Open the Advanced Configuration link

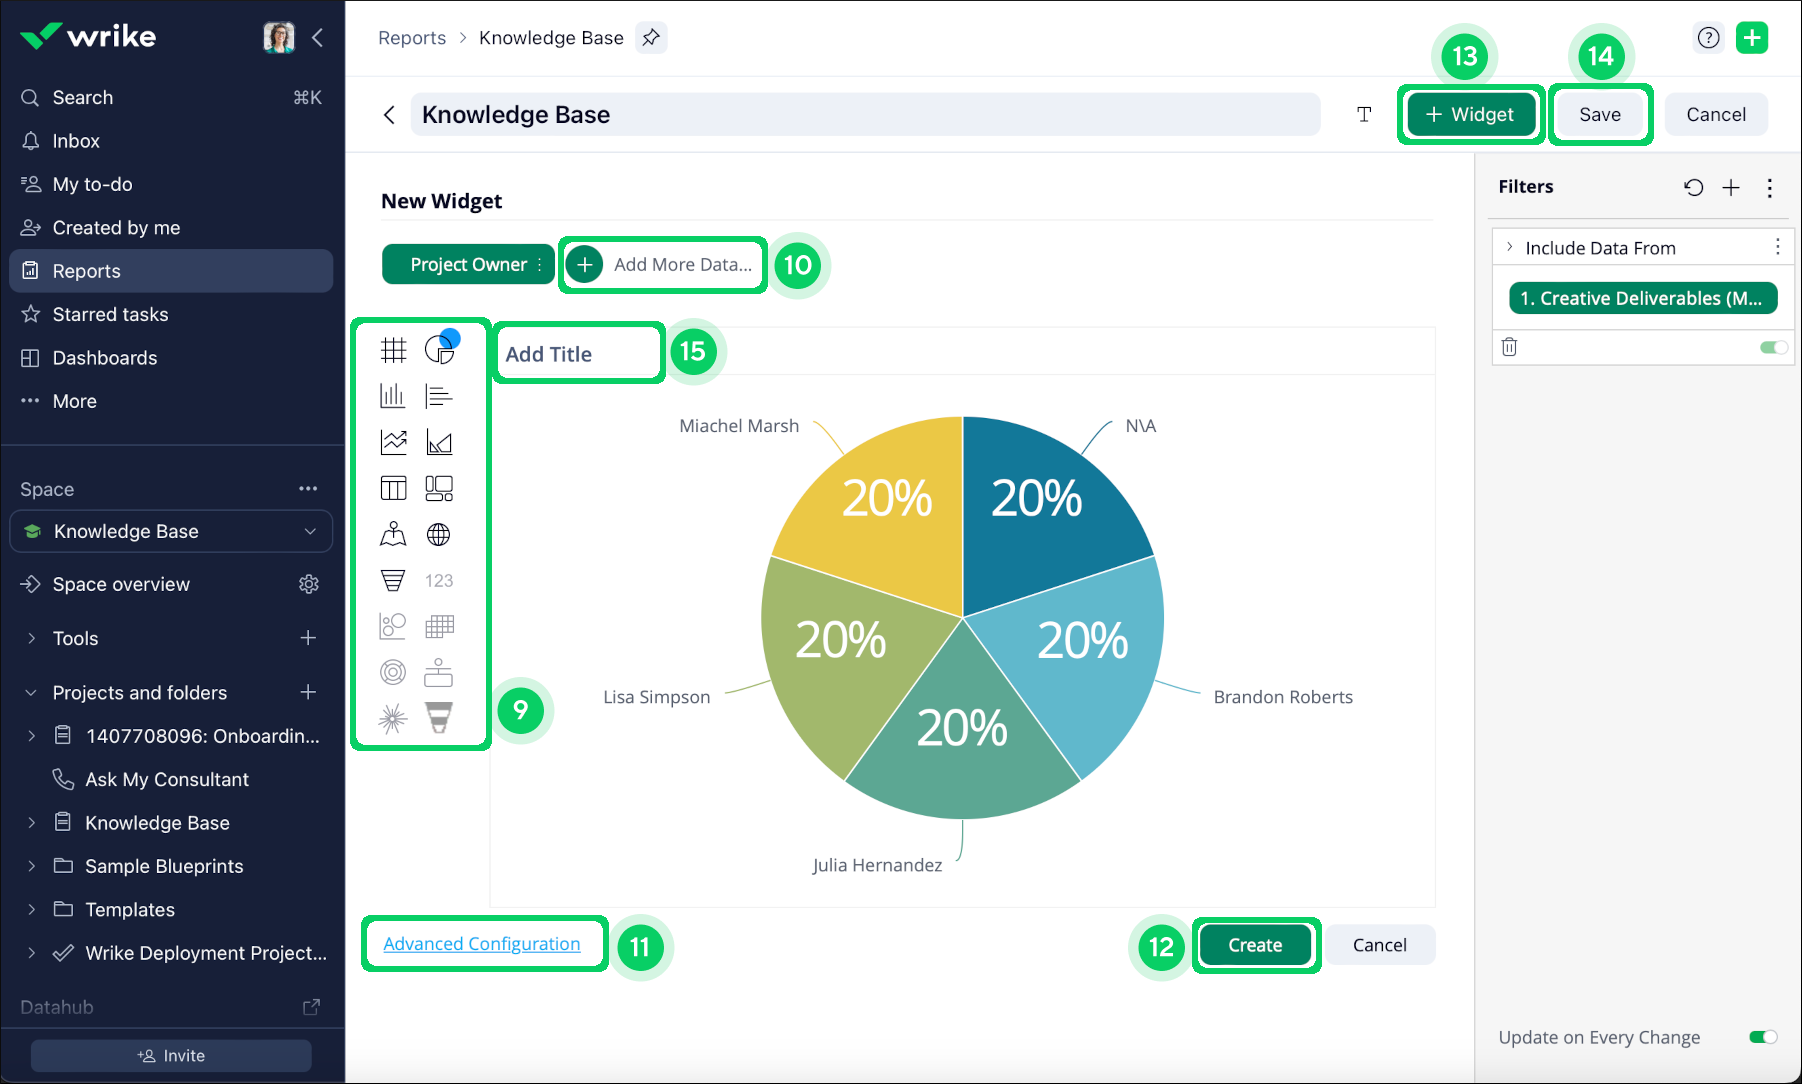(481, 944)
